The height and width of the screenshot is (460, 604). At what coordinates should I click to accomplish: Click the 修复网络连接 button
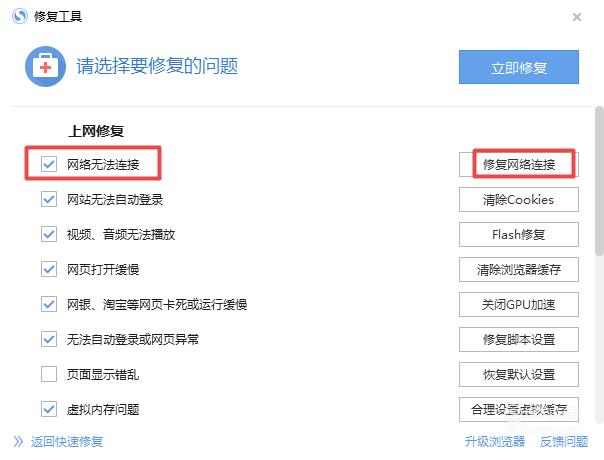(x=518, y=165)
